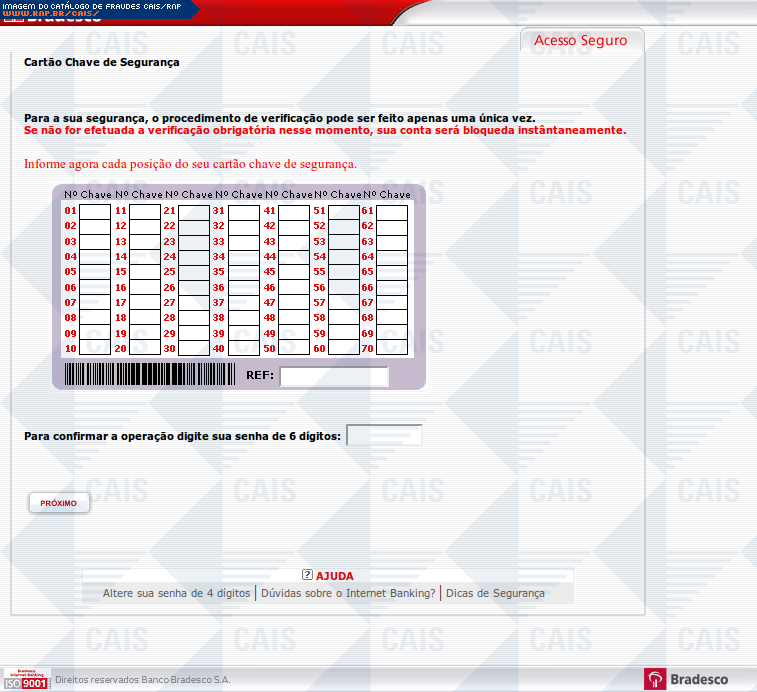
Task: Open 'Dúvidas sobre o Internet Banking?' link
Action: (348, 593)
